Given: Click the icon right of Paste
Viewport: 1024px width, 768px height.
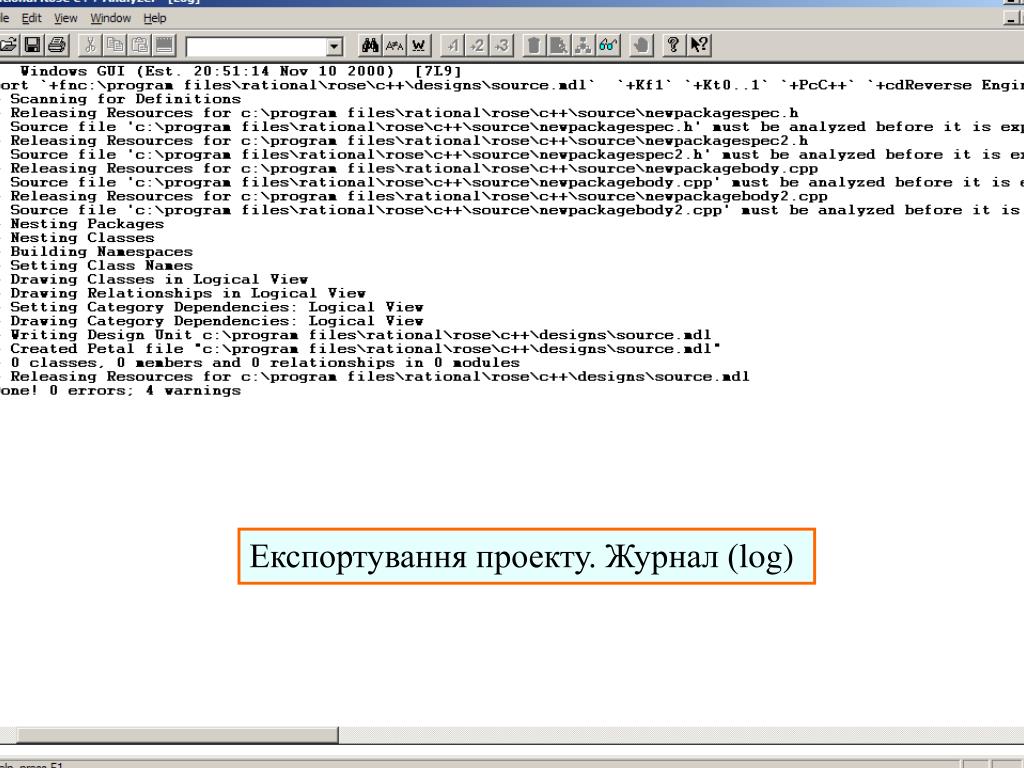Looking at the screenshot, I should (x=165, y=45).
